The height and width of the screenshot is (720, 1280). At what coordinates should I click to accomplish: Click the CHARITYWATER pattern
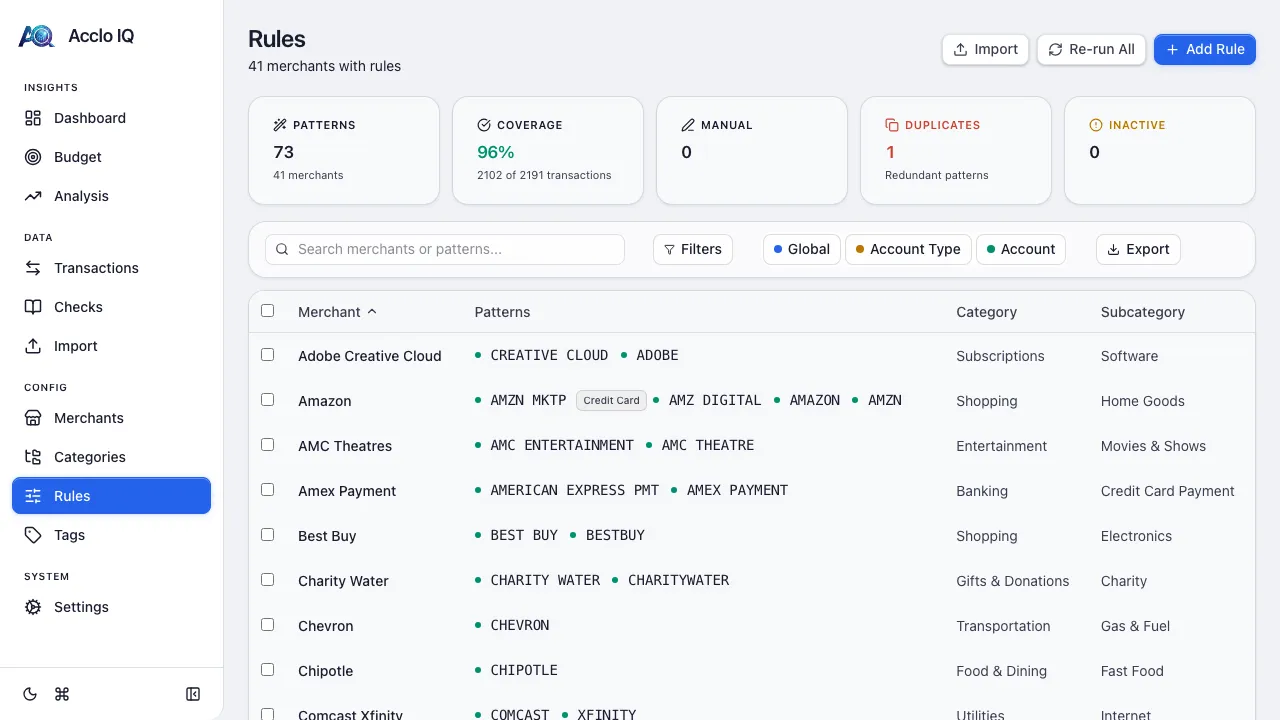click(678, 580)
